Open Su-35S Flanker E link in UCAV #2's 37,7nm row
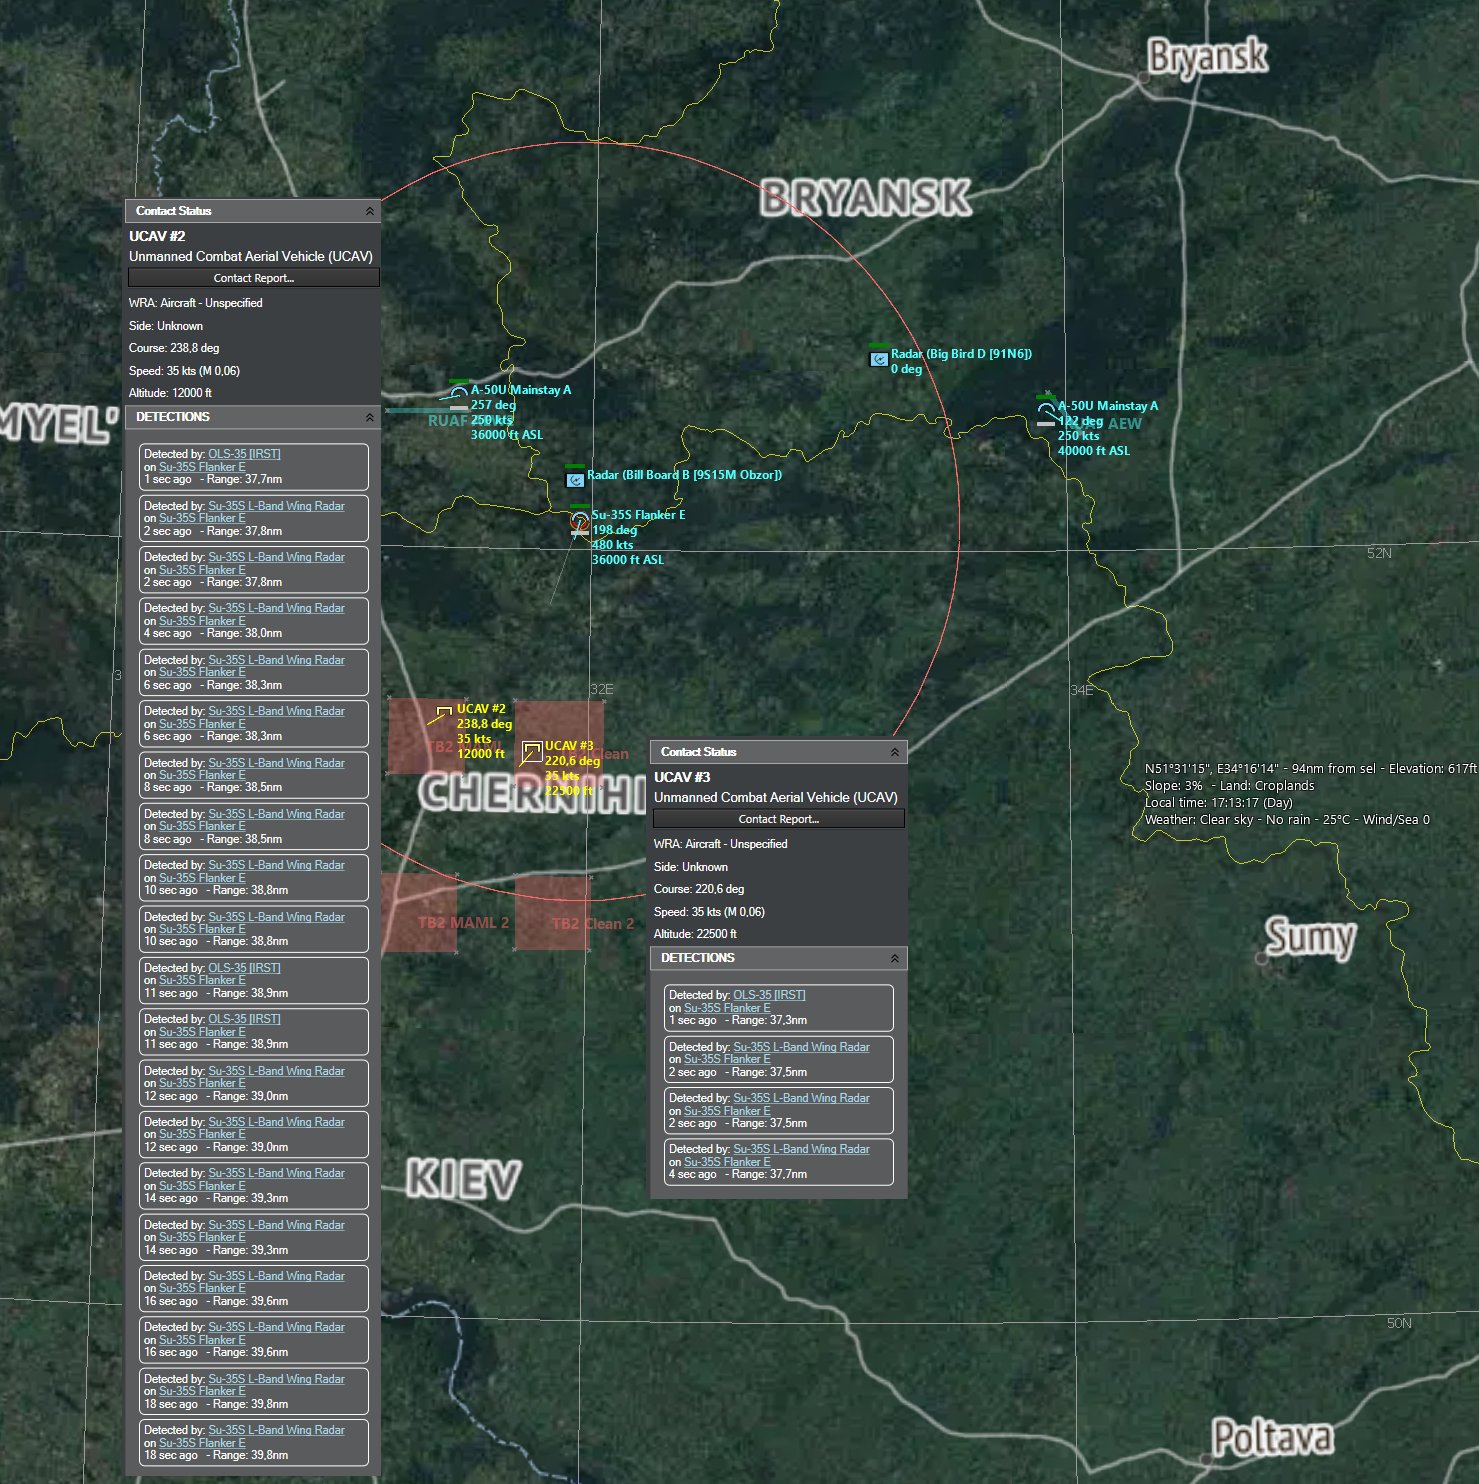This screenshot has height=1484, width=1479. 202,467
